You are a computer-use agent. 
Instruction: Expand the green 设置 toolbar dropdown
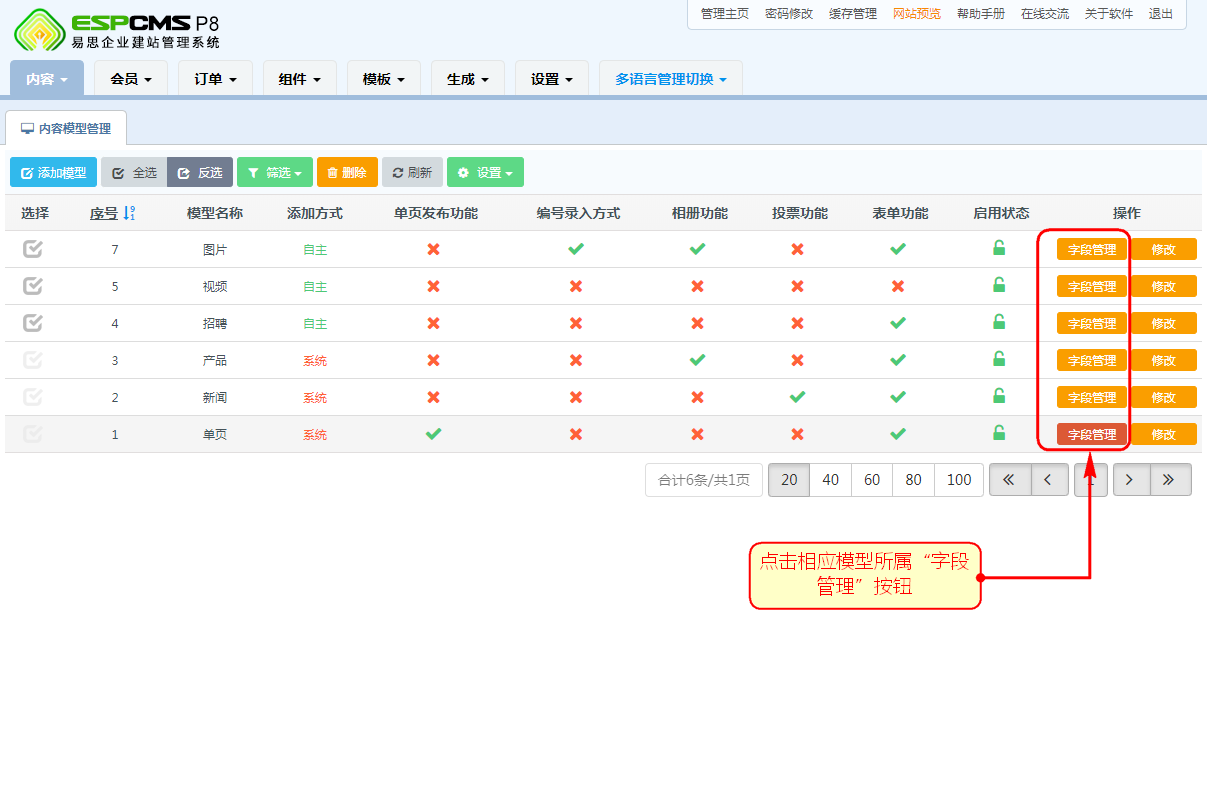(x=485, y=173)
